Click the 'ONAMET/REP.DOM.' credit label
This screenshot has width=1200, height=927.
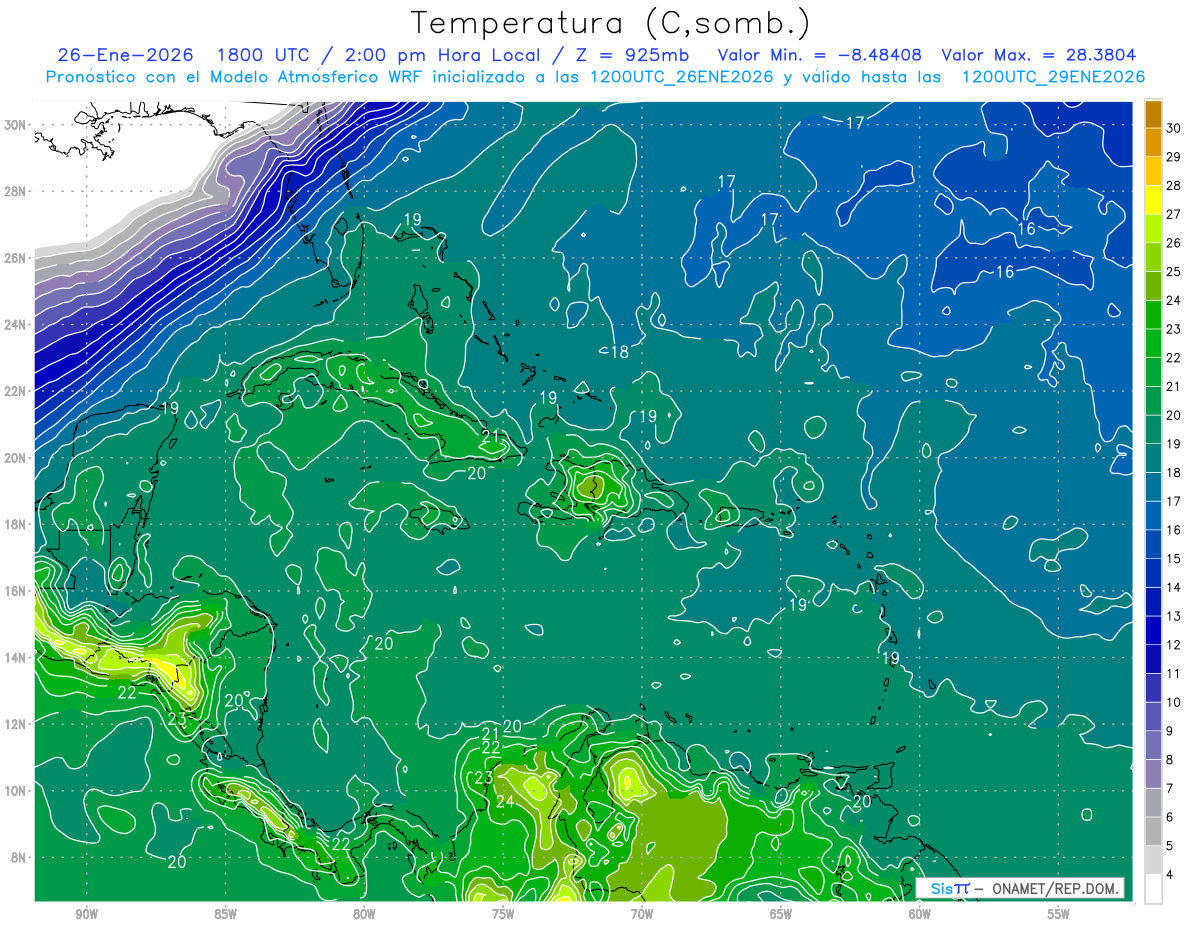point(1056,888)
